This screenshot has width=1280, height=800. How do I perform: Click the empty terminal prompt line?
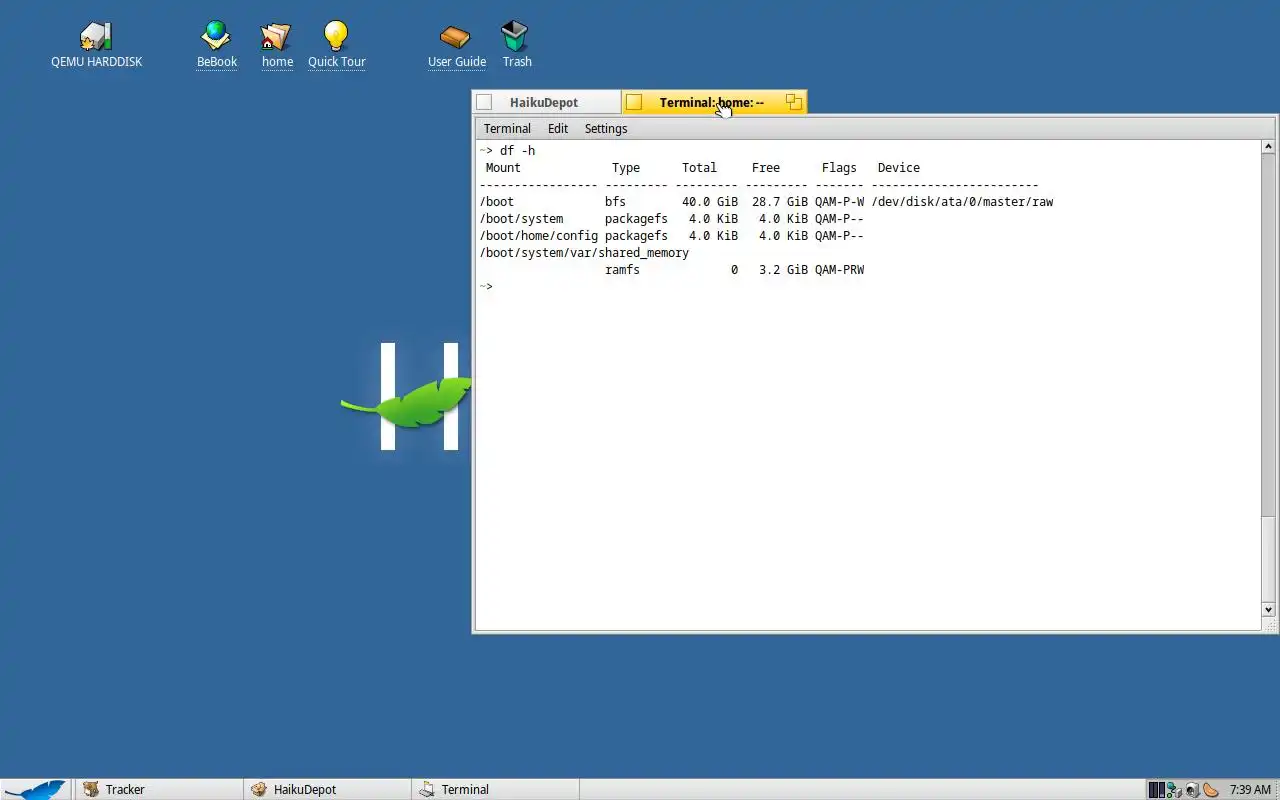pyautogui.click(x=869, y=287)
